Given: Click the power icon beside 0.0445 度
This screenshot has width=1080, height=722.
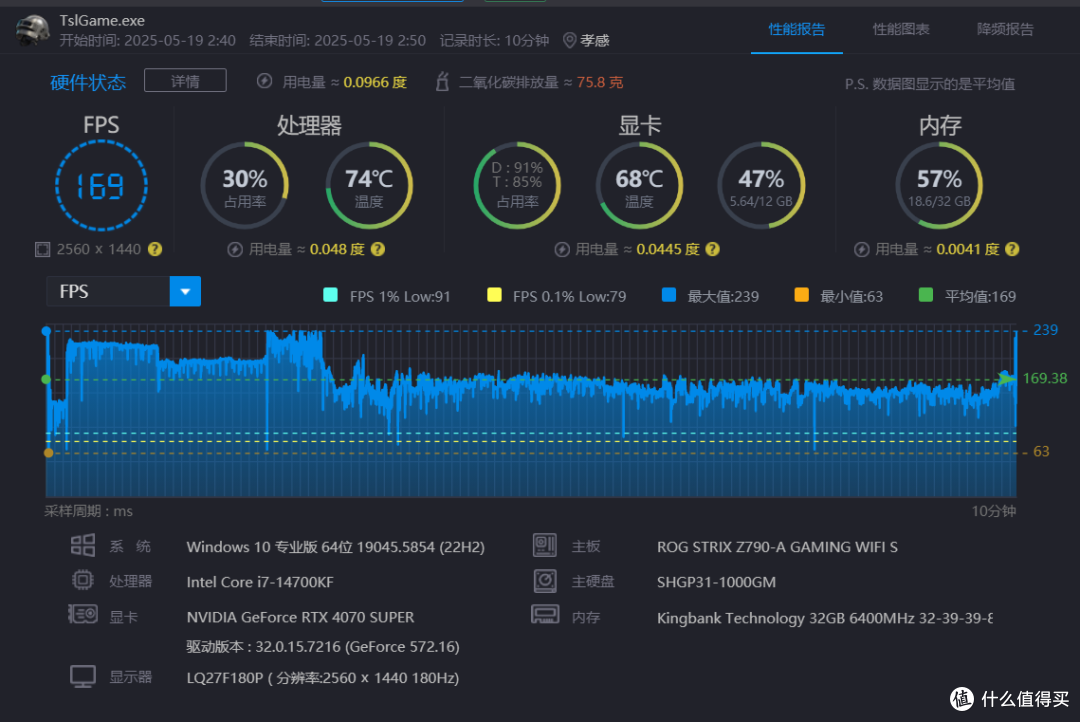Looking at the screenshot, I should pos(562,249).
